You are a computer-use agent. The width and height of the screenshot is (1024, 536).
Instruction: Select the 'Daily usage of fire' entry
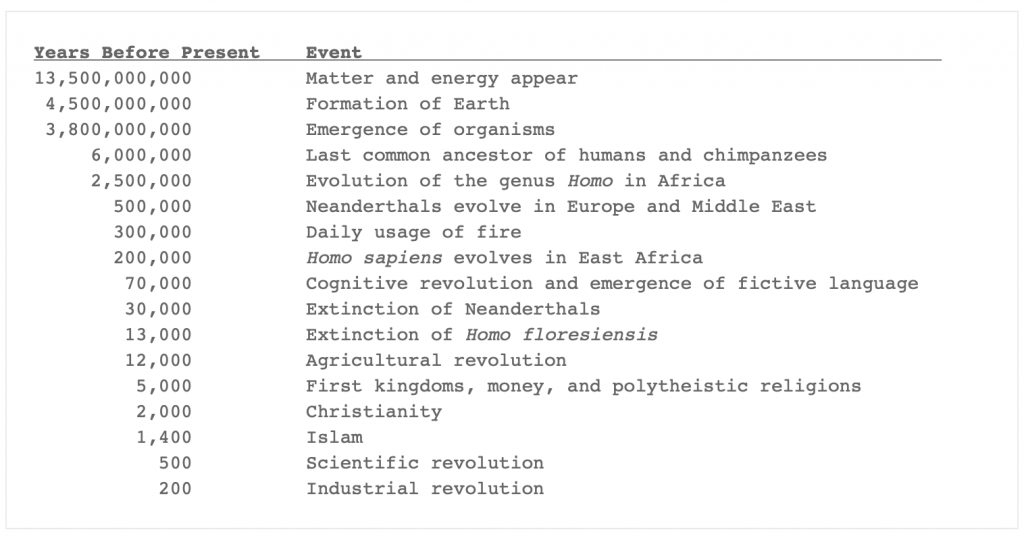(x=413, y=232)
